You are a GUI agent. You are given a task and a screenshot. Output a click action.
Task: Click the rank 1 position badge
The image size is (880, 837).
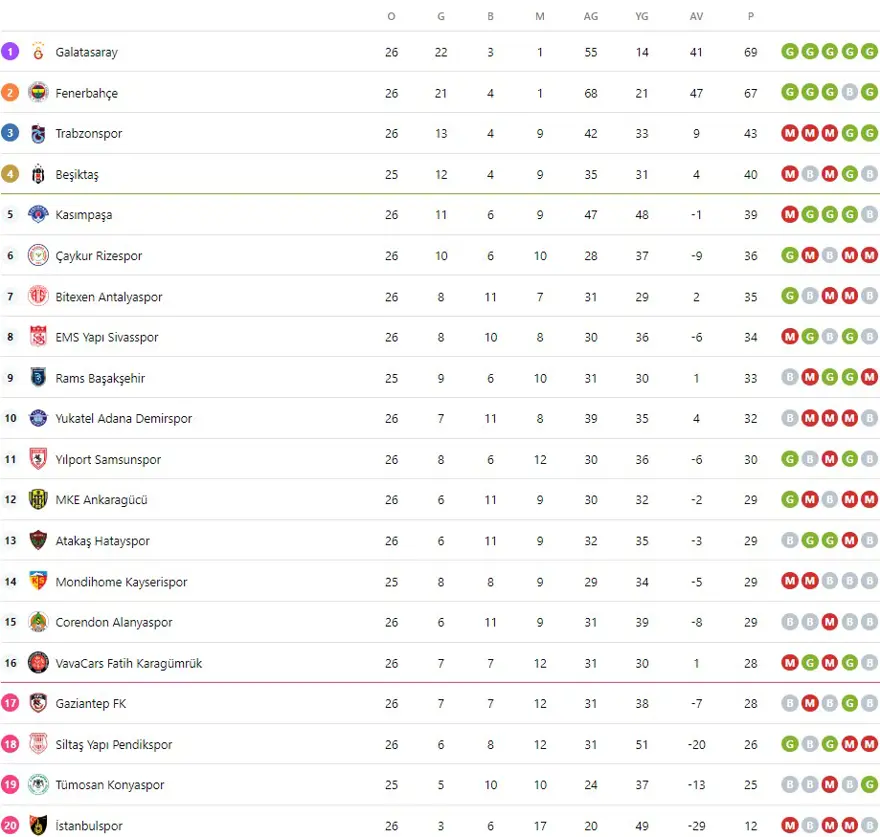10,52
